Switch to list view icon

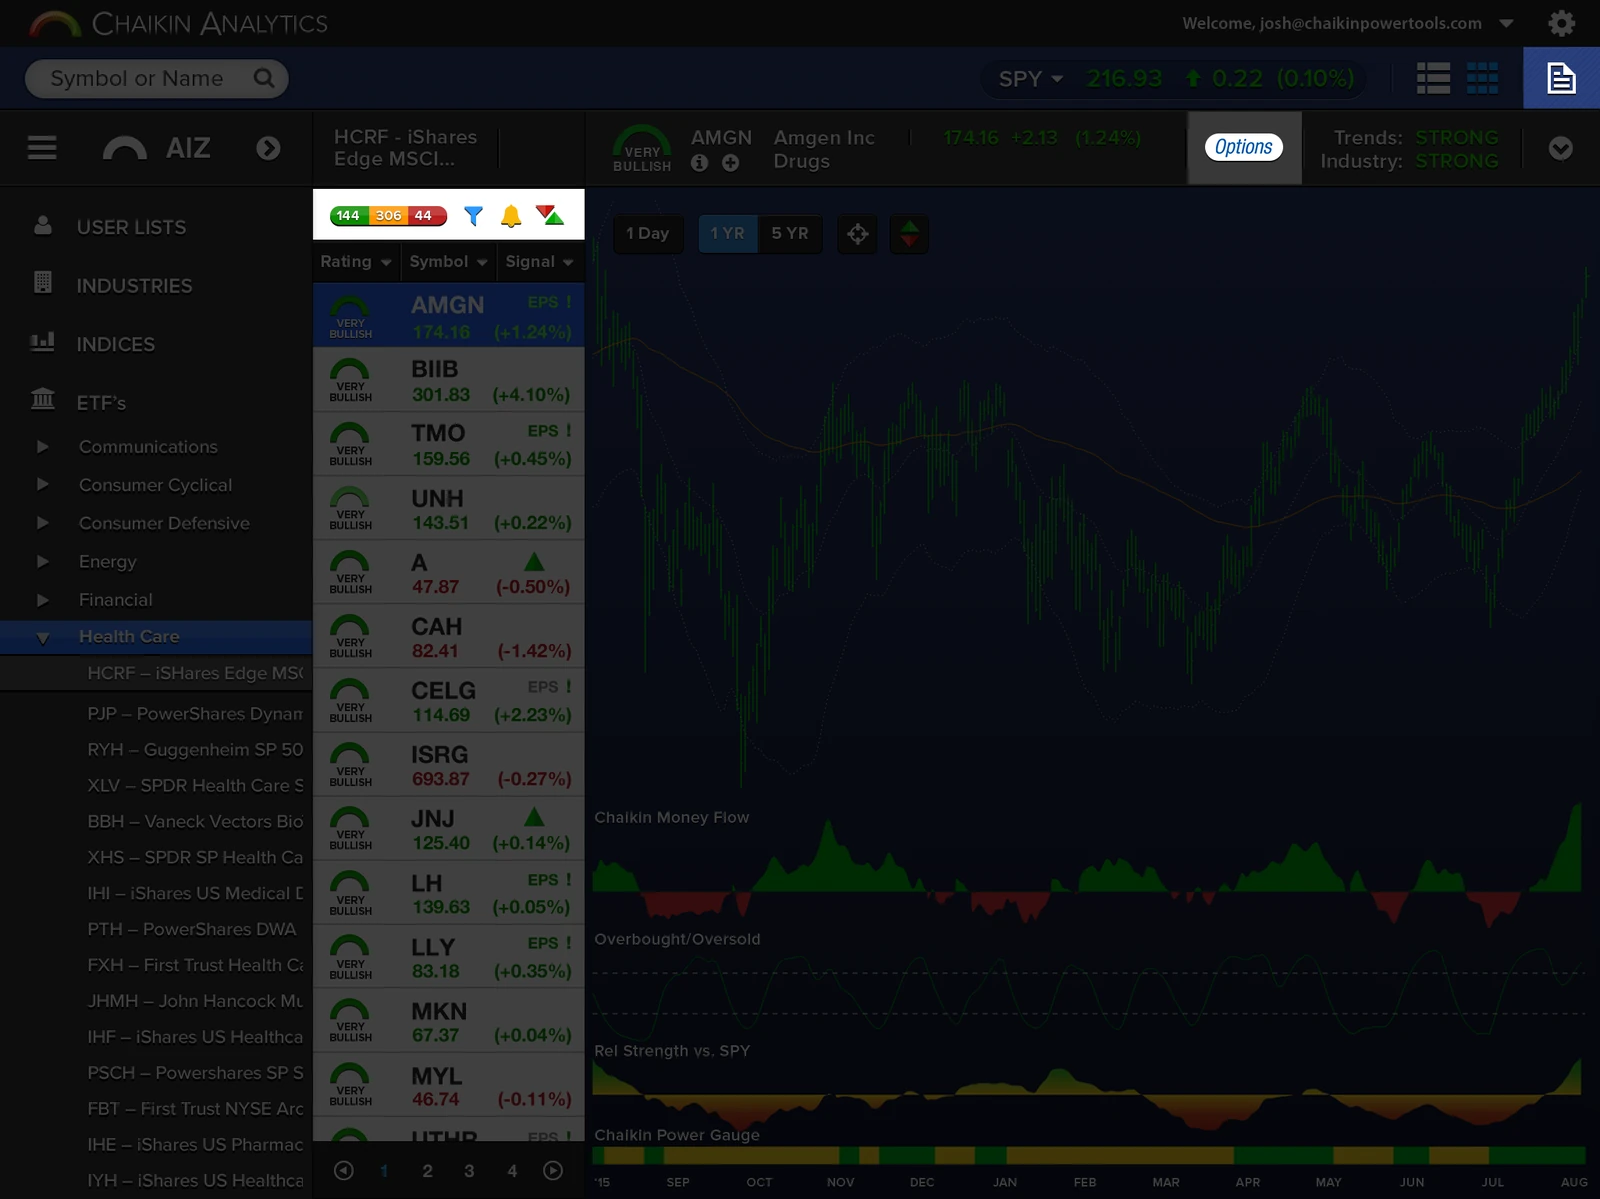pos(1433,78)
